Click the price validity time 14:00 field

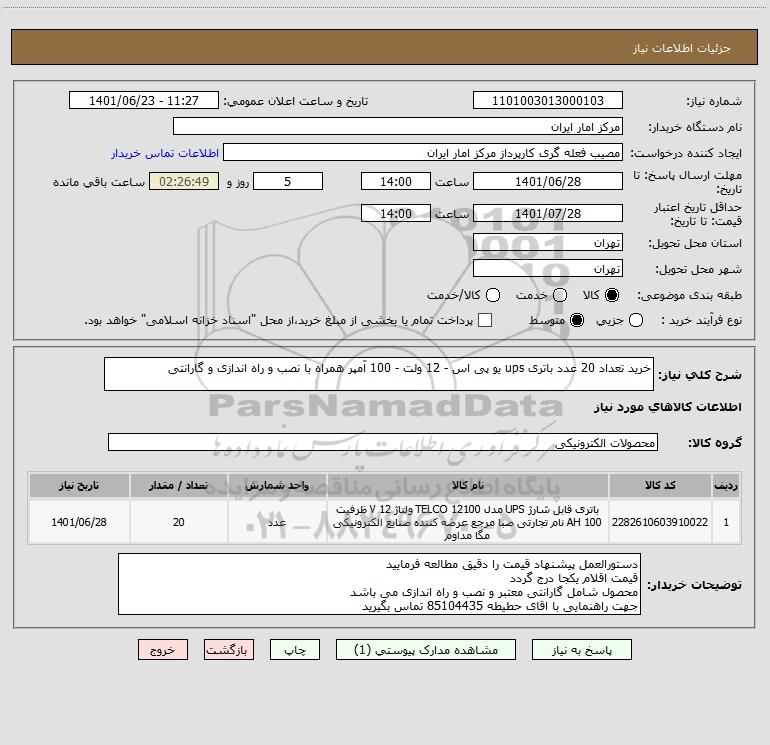coord(396,213)
